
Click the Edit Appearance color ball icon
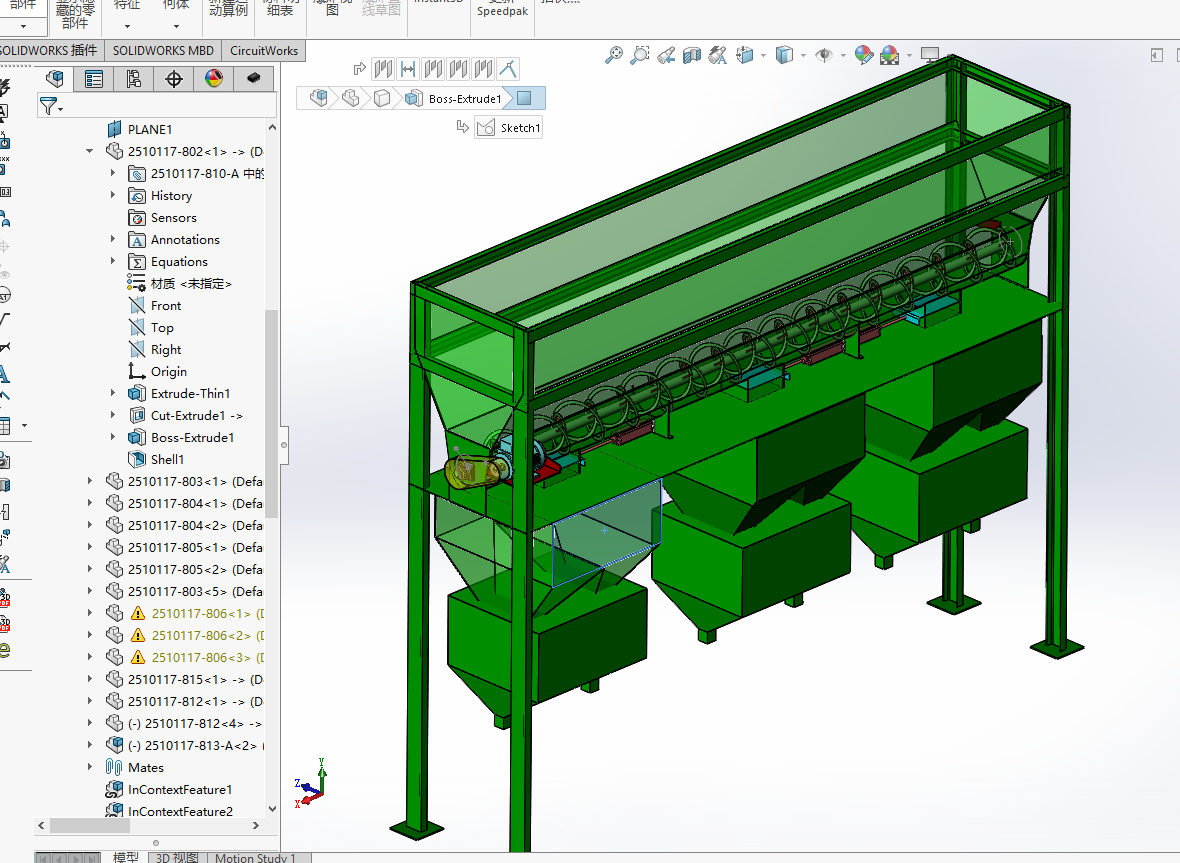[x=863, y=55]
